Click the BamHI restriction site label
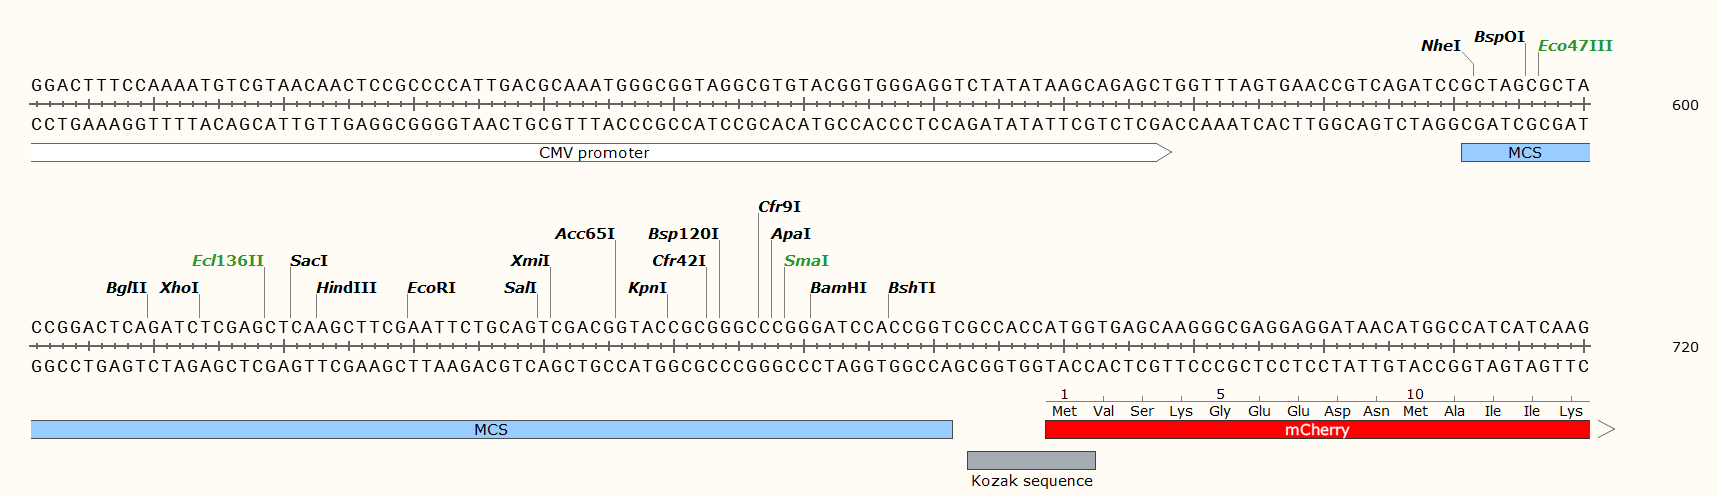Screen dimensions: 1718x496 pos(838,288)
